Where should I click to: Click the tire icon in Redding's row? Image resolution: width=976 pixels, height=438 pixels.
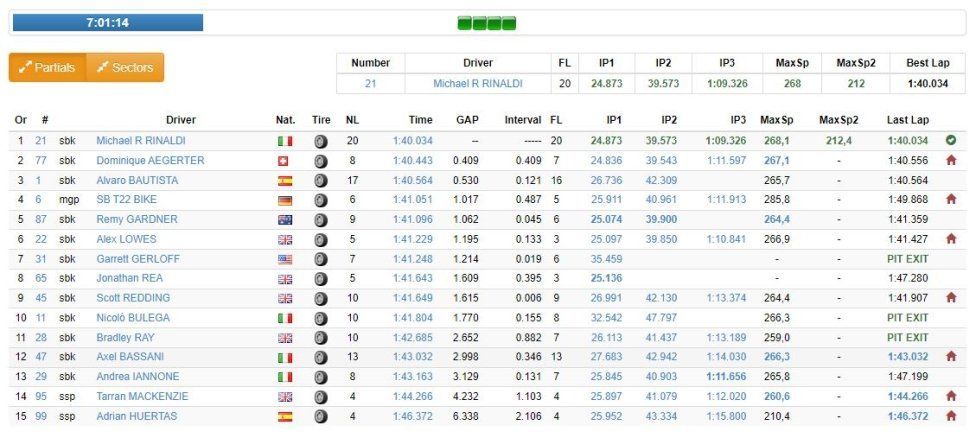(x=321, y=299)
